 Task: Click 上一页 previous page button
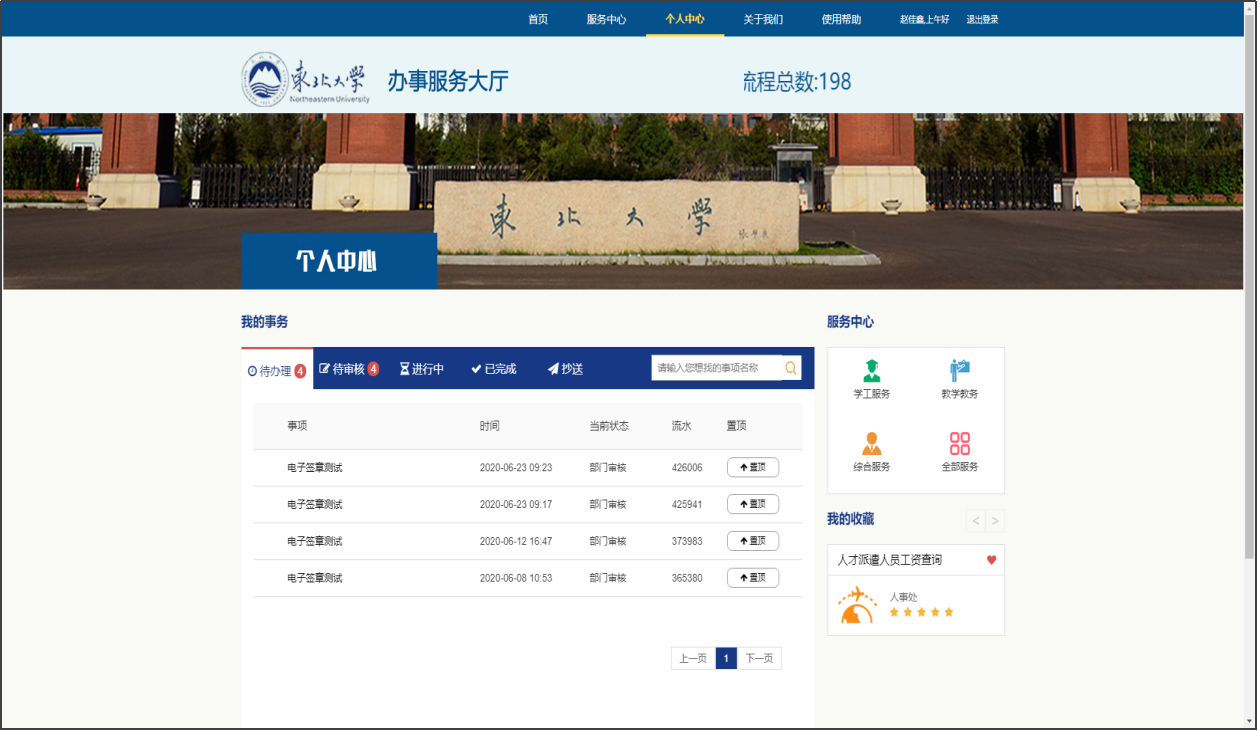(693, 658)
